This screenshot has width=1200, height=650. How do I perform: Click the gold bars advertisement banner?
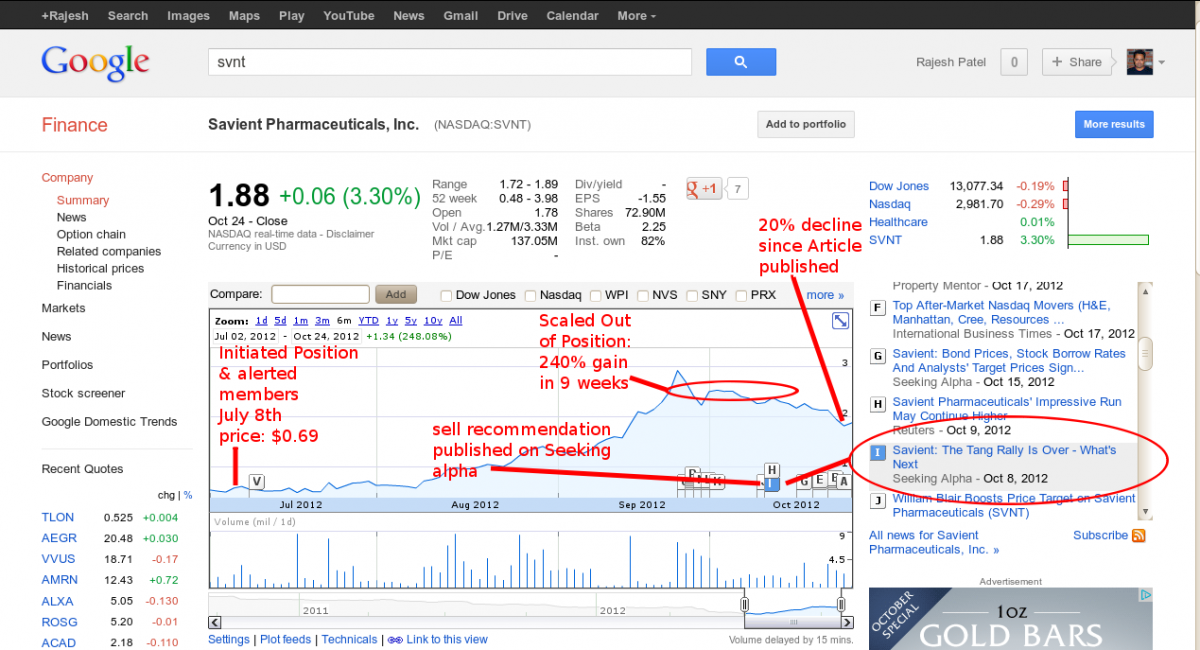click(1011, 619)
